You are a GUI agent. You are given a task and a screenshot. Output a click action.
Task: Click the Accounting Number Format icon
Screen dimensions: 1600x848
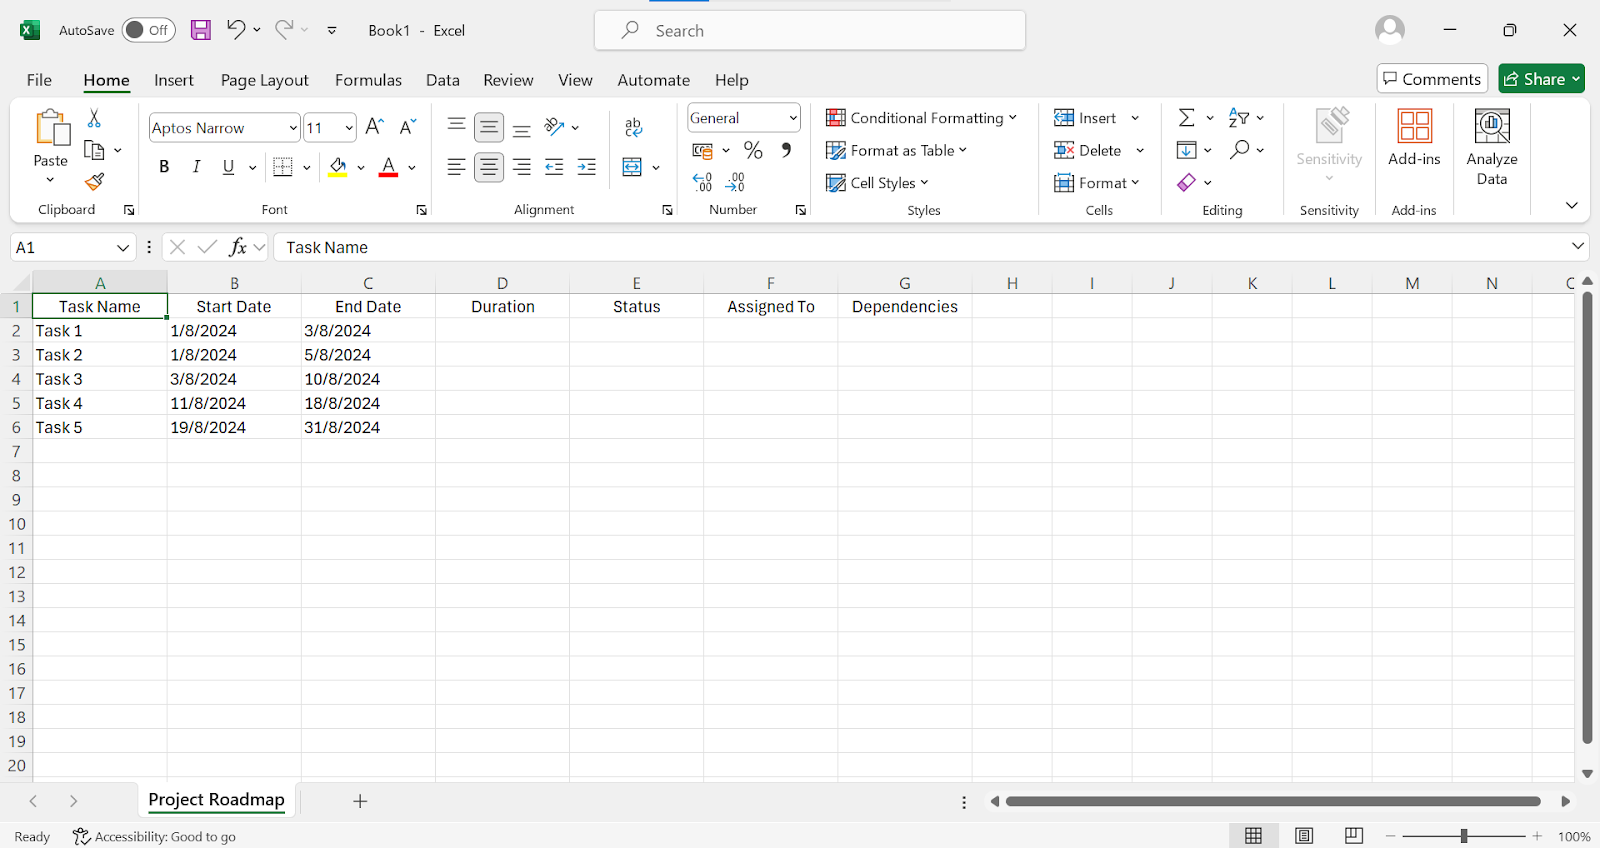click(702, 150)
